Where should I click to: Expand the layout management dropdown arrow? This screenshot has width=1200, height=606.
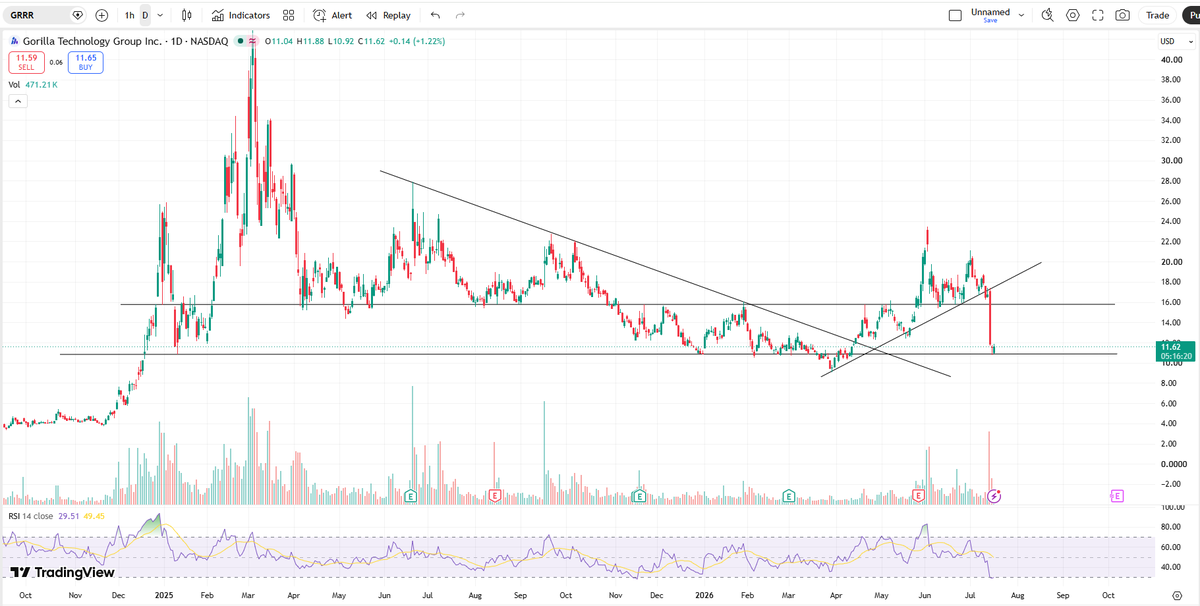tap(1021, 15)
